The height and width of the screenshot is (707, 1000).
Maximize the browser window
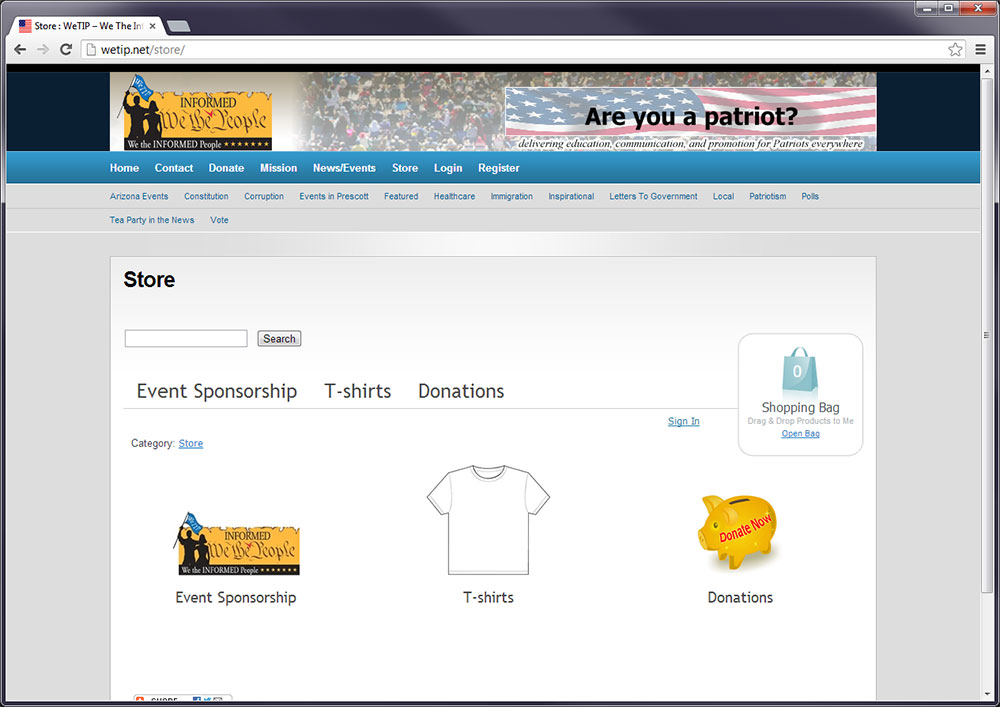coord(948,8)
